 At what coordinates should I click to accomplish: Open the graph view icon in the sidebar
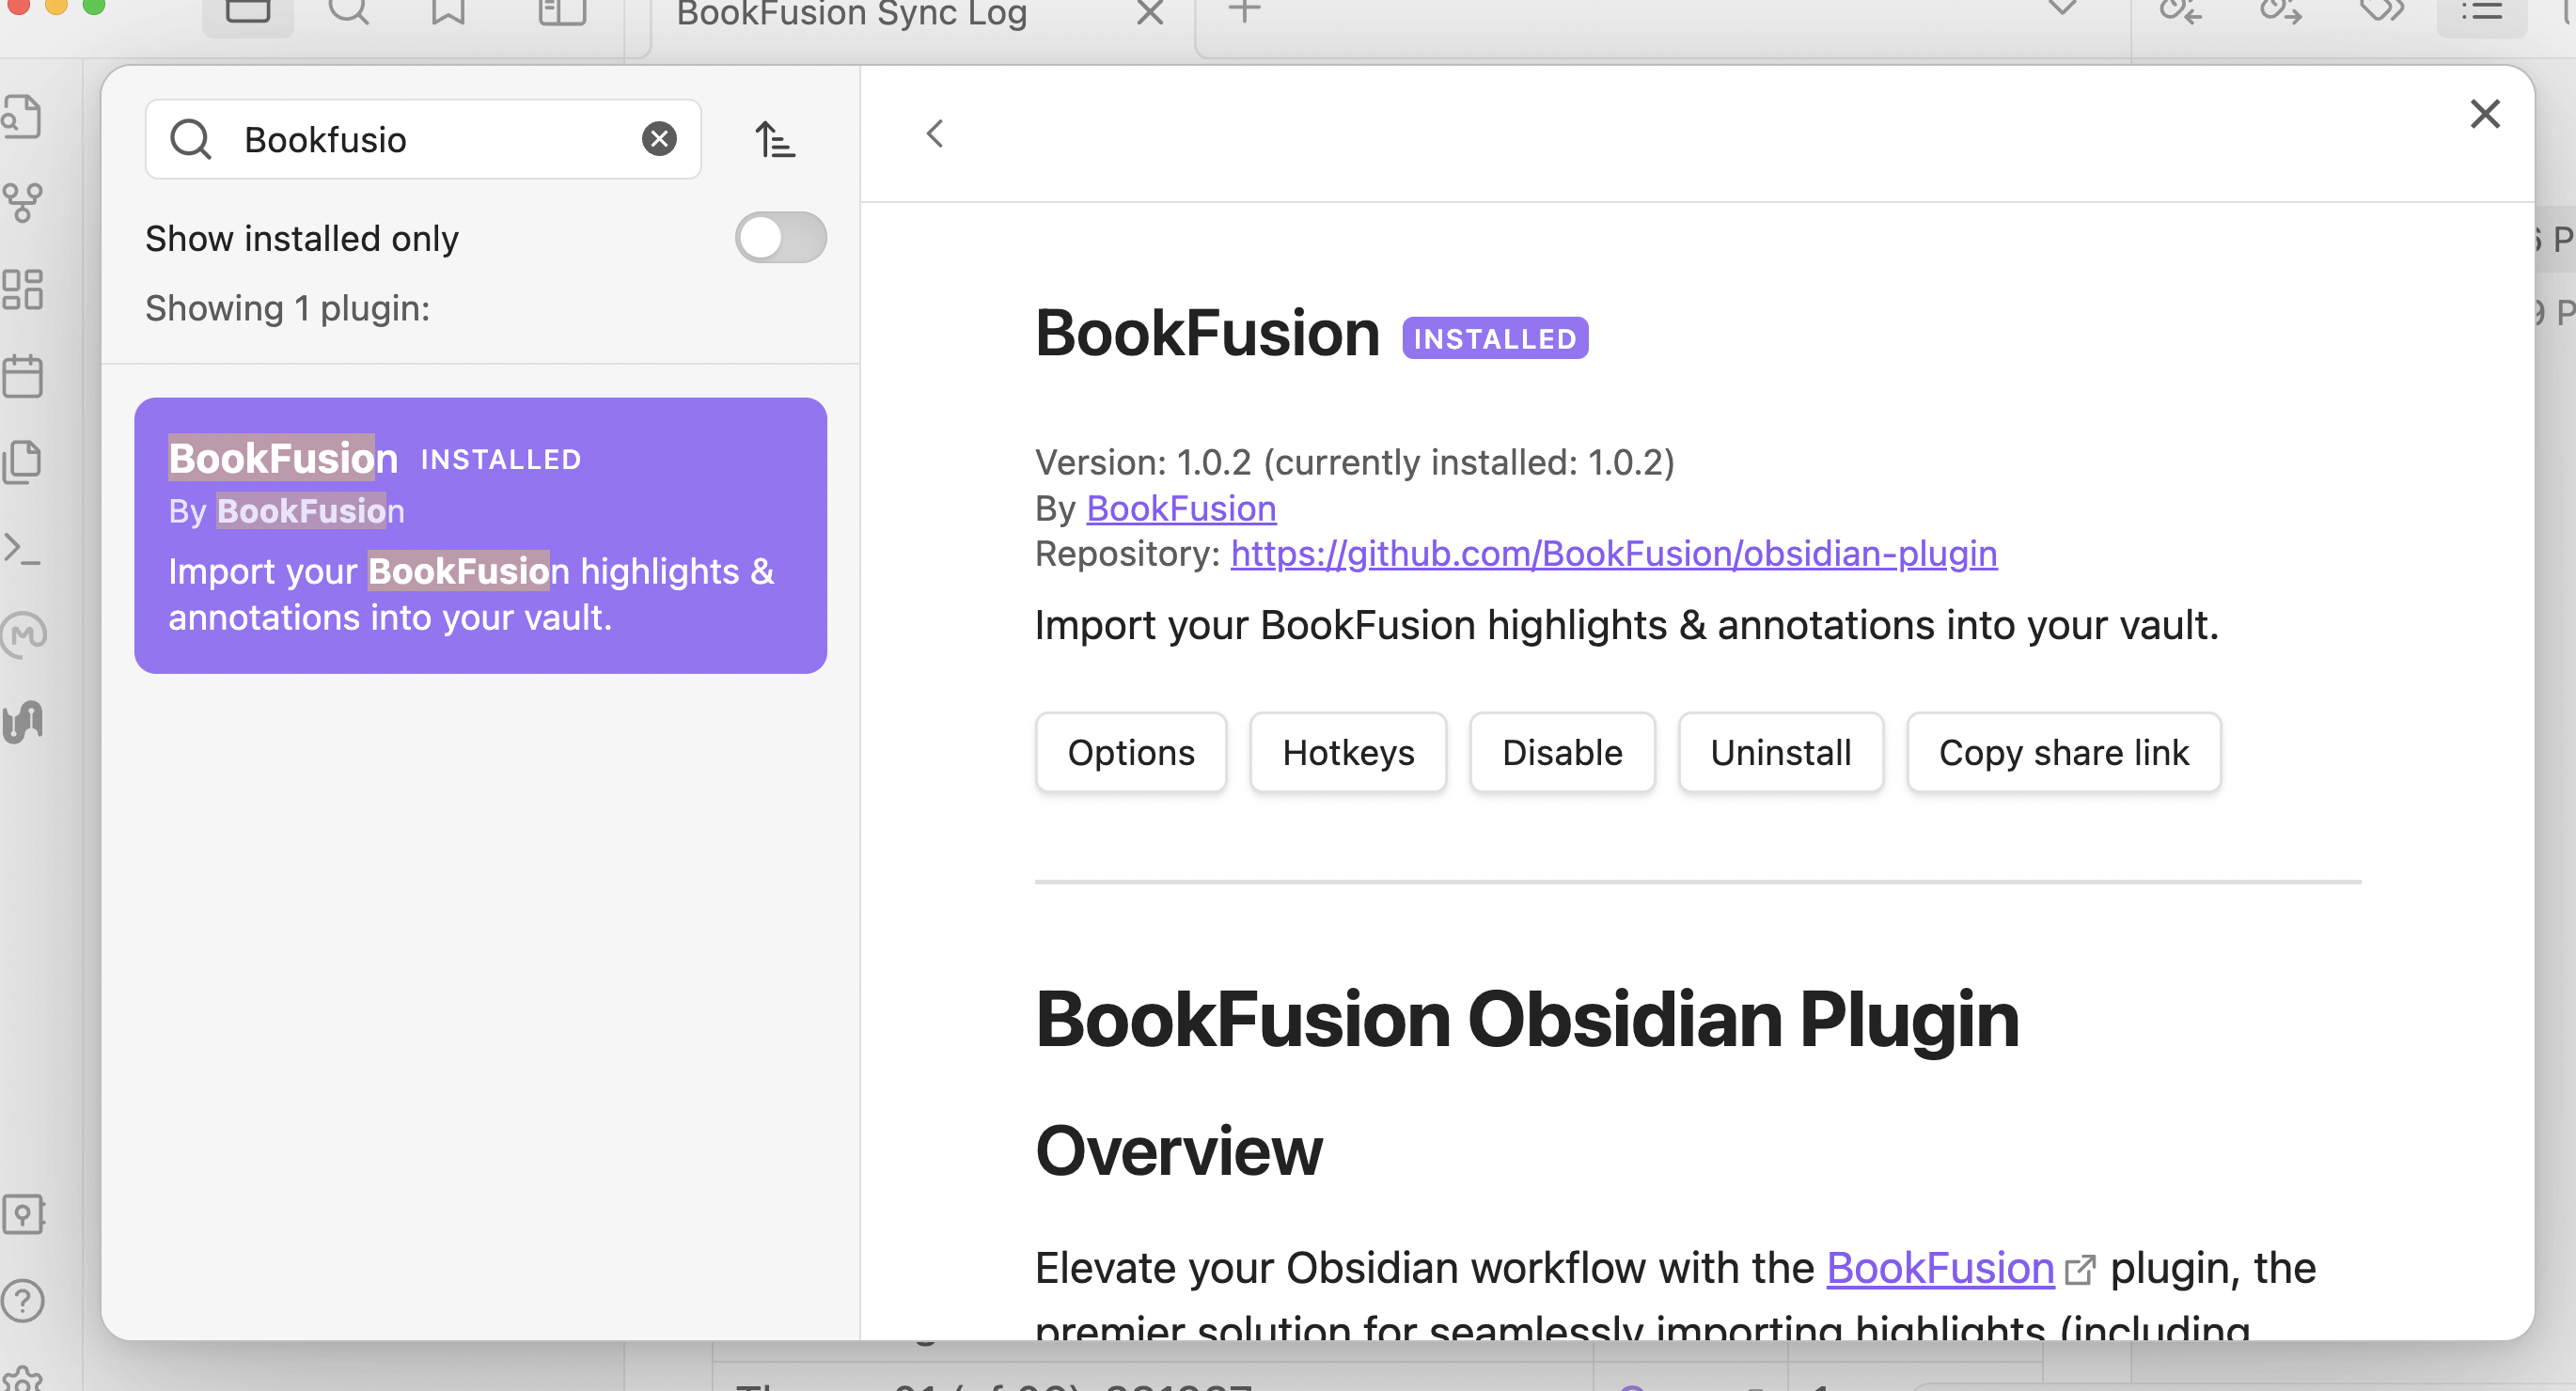tap(24, 202)
